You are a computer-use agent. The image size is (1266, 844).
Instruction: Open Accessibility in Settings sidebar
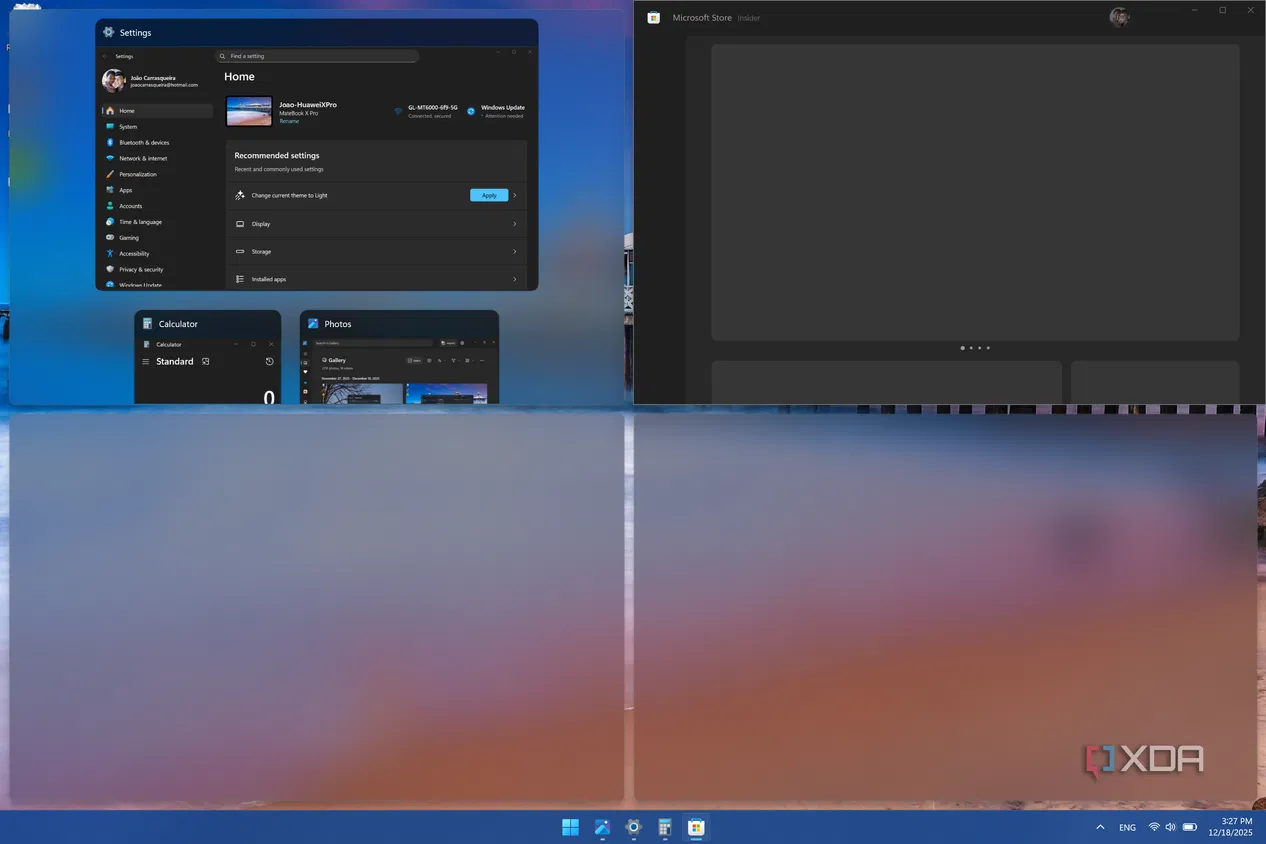[x=157, y=254]
